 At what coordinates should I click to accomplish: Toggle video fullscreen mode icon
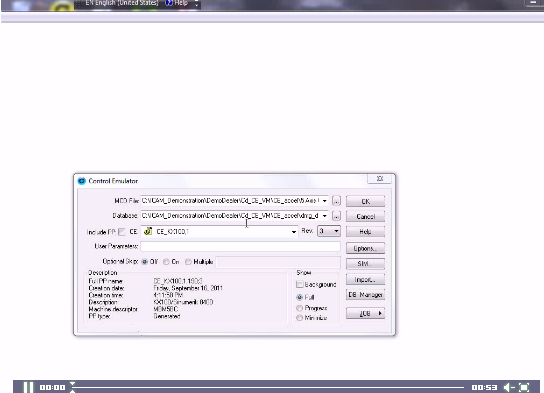524,387
